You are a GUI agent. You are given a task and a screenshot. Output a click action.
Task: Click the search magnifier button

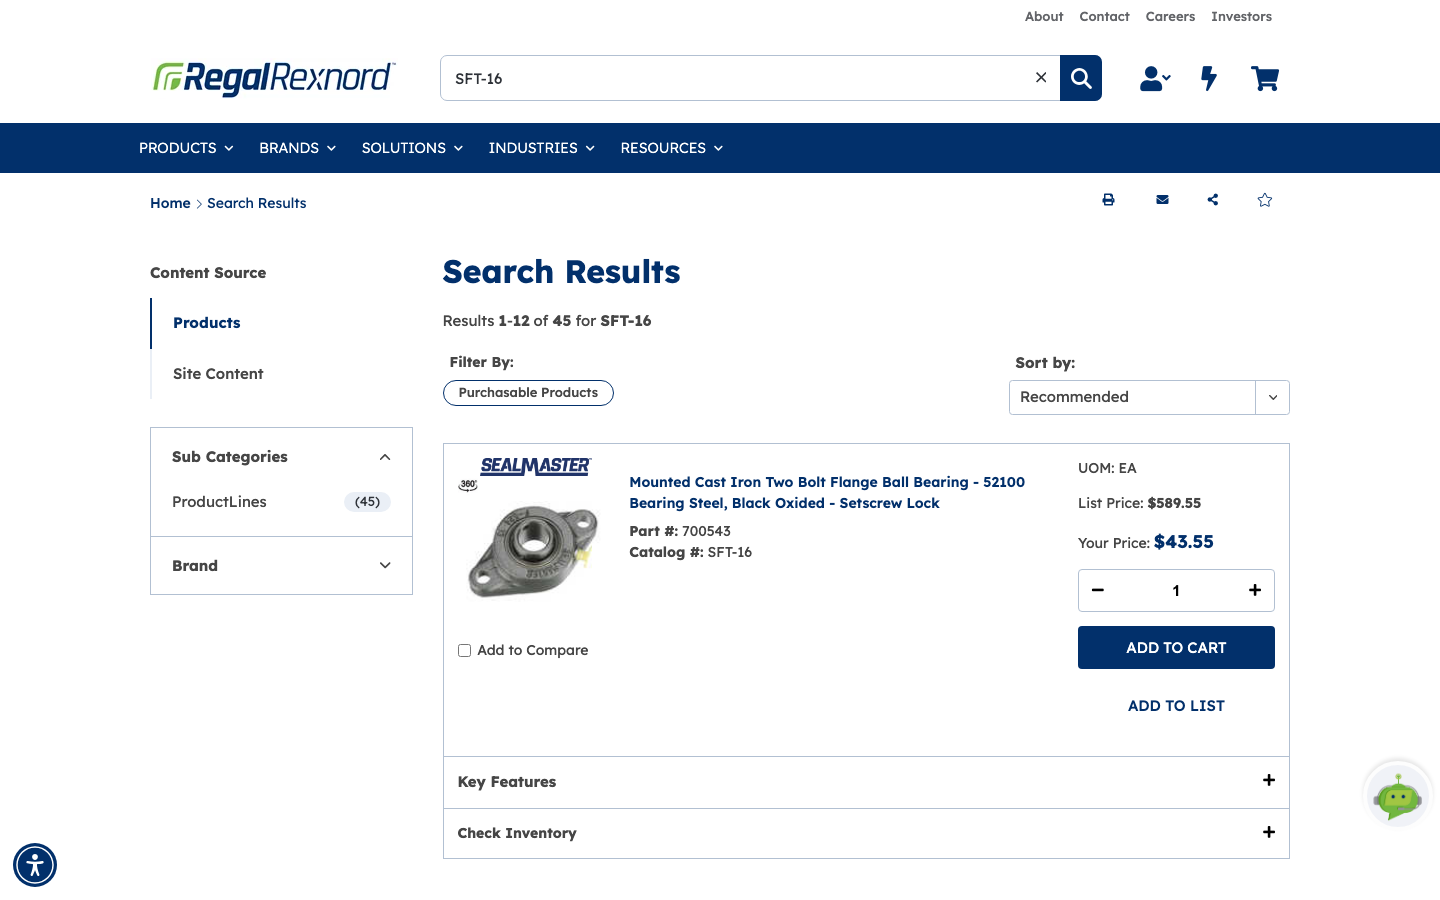coord(1081,78)
